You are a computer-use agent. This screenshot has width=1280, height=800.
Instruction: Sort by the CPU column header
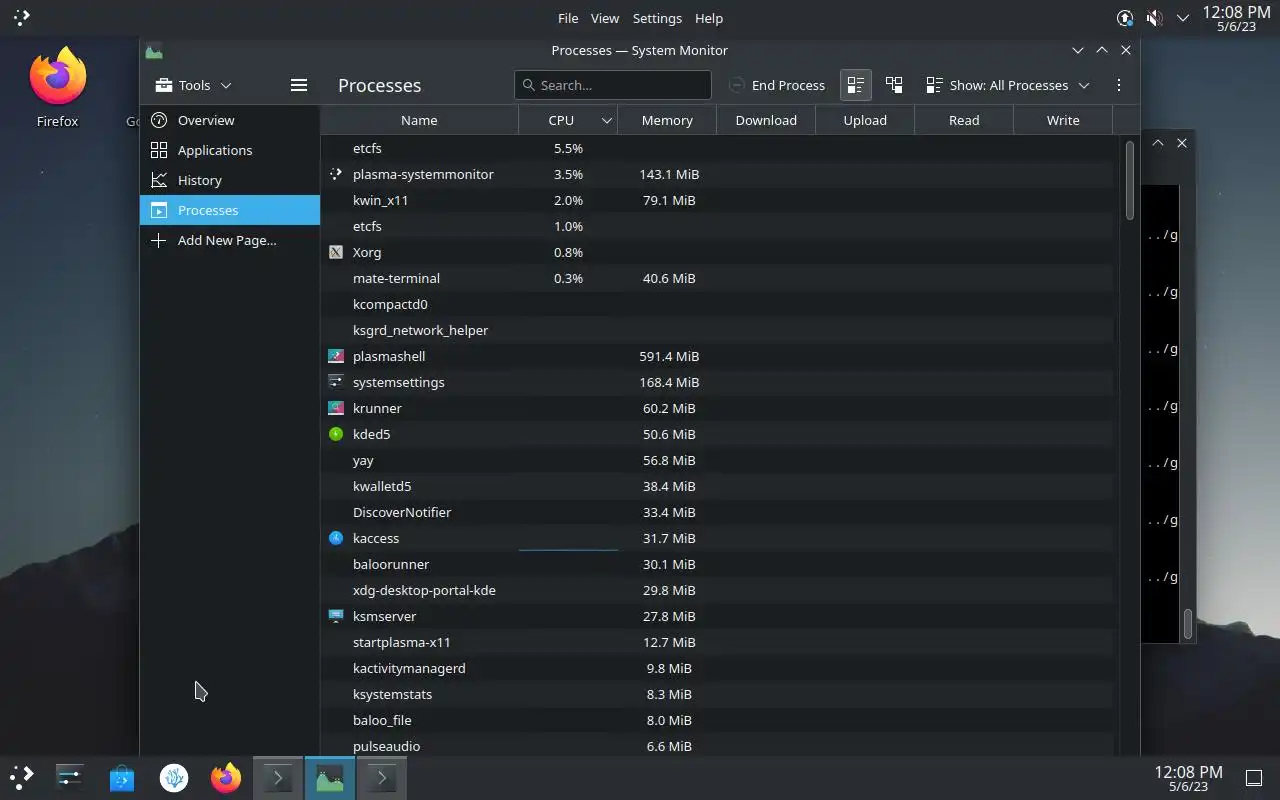[567, 120]
